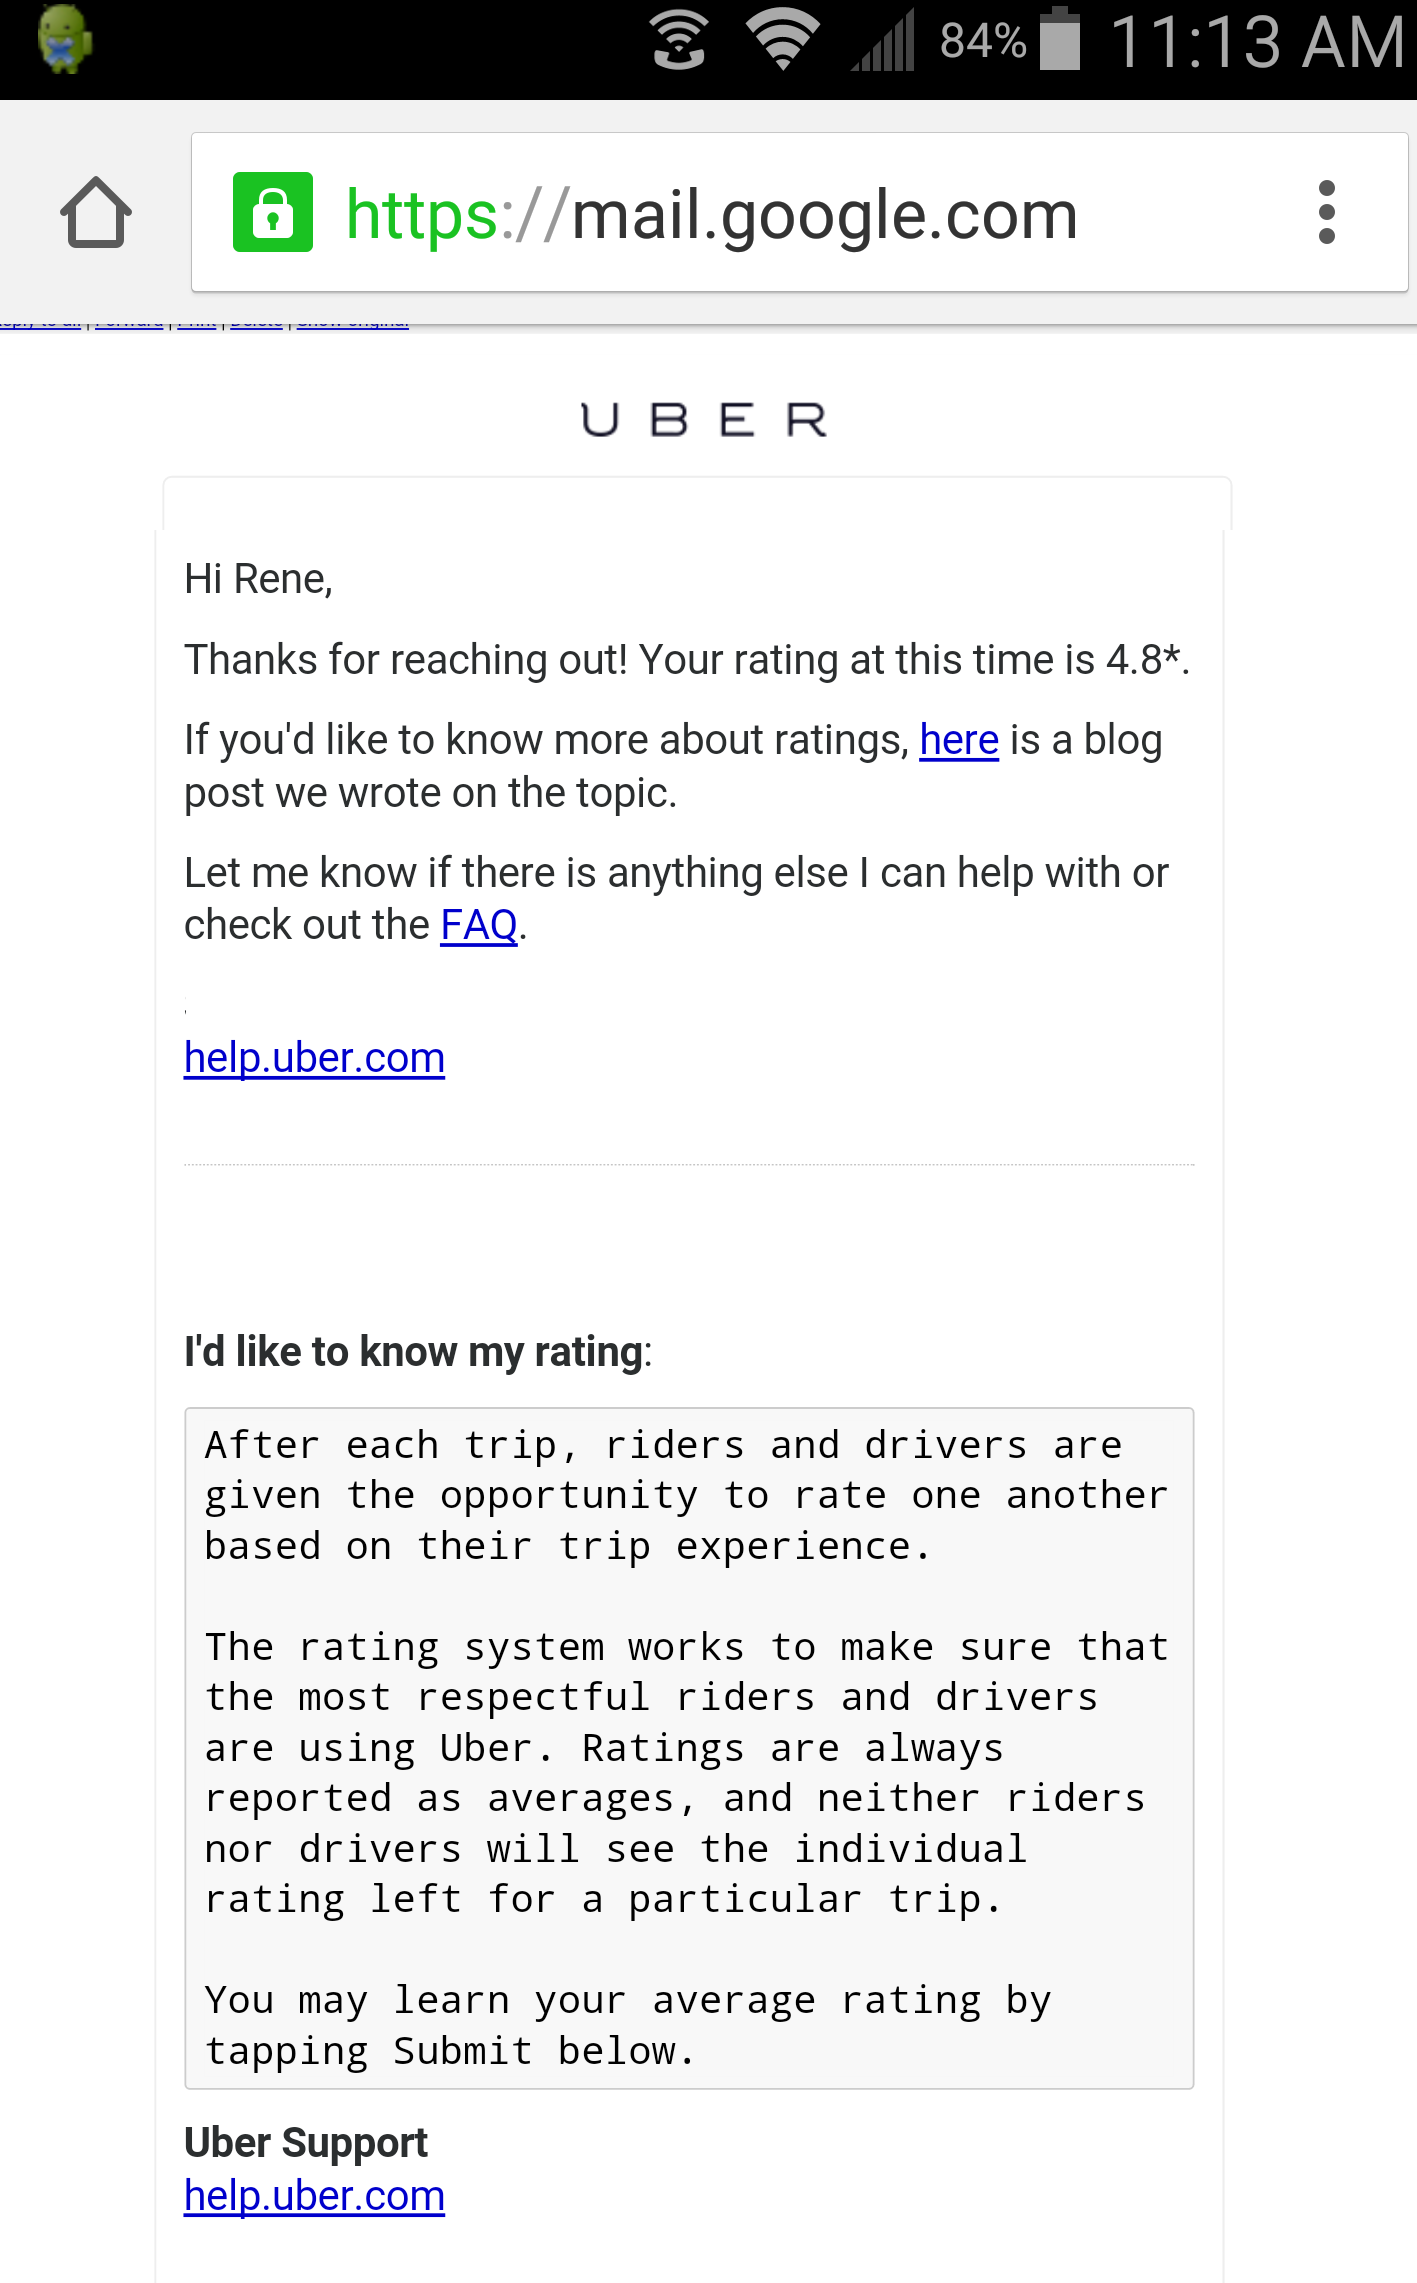The height and width of the screenshot is (2283, 1417).
Task: Tap the mail.google.com address bar
Action: (710, 212)
